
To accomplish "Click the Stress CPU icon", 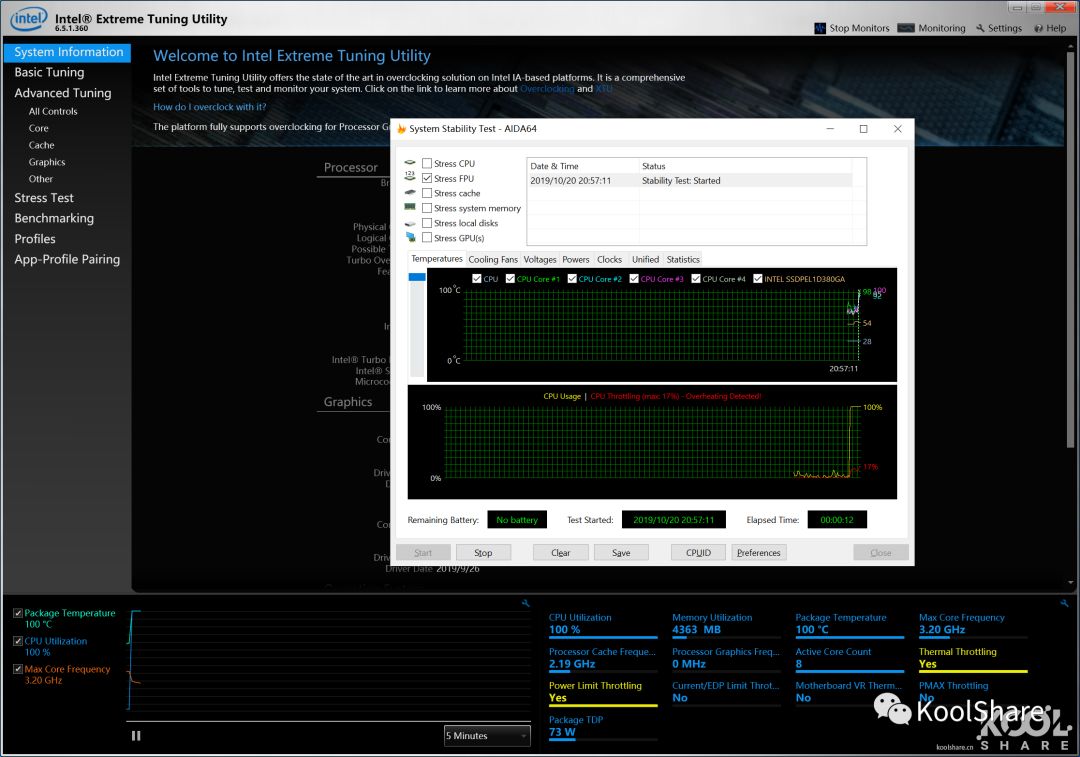I will coord(410,163).
